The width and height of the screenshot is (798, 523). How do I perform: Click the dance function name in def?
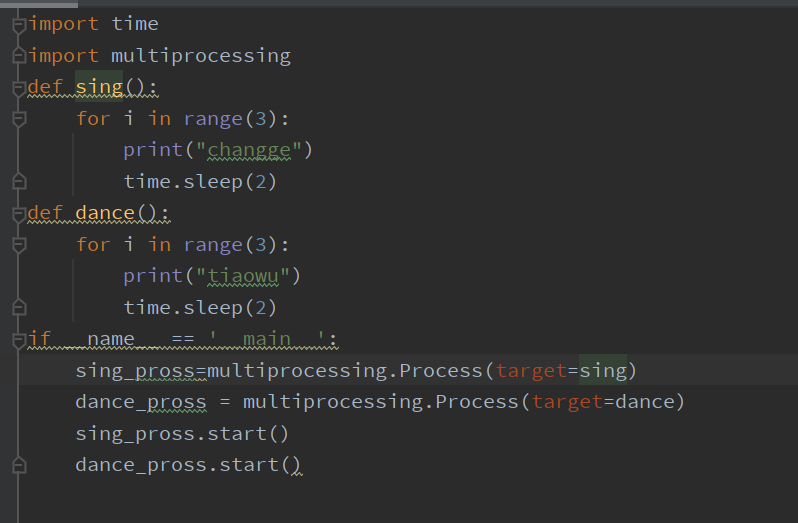coord(105,213)
